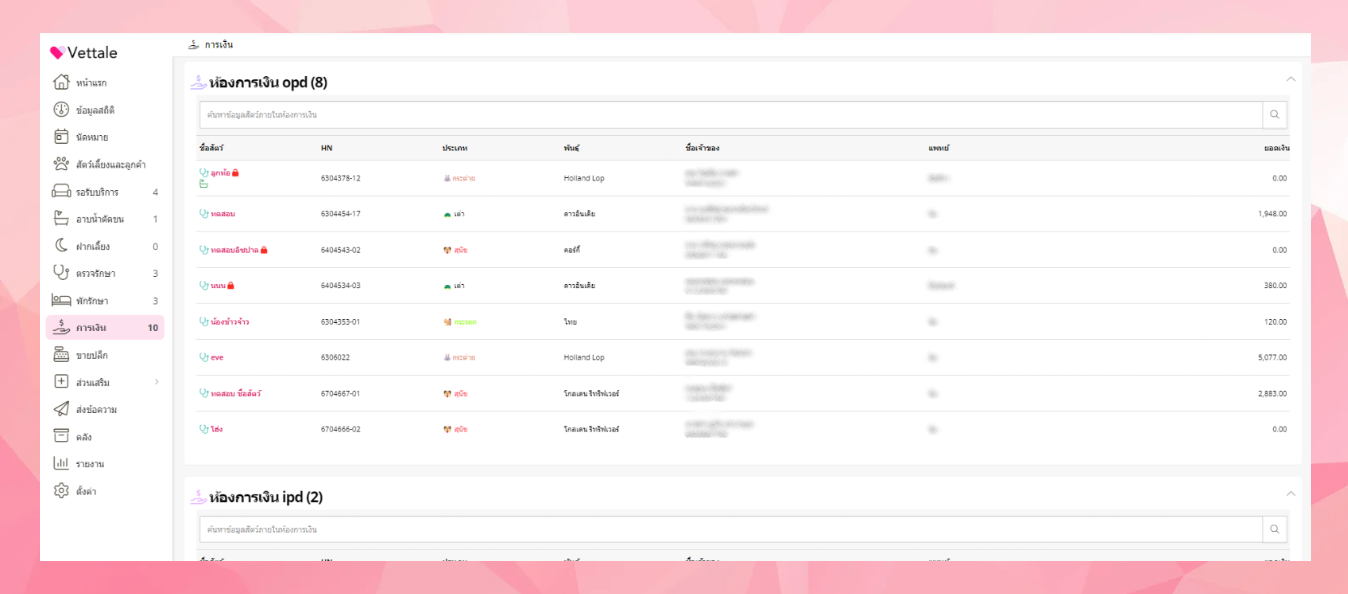The image size is (1348, 594).
Task: Click stethoscope icon in row 6704666-02
Action: (x=204, y=429)
